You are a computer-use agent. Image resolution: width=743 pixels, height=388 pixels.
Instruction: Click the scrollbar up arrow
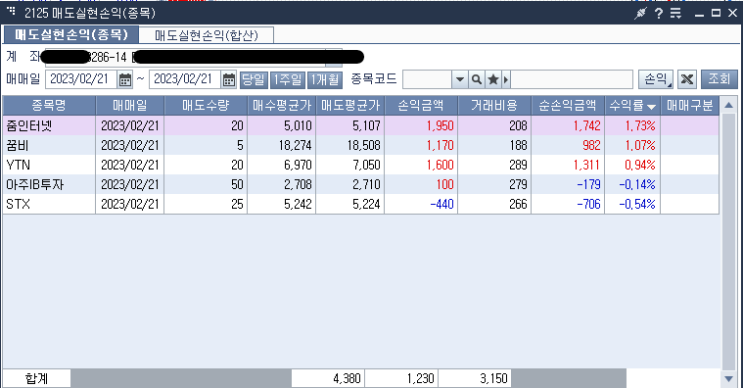point(729,105)
